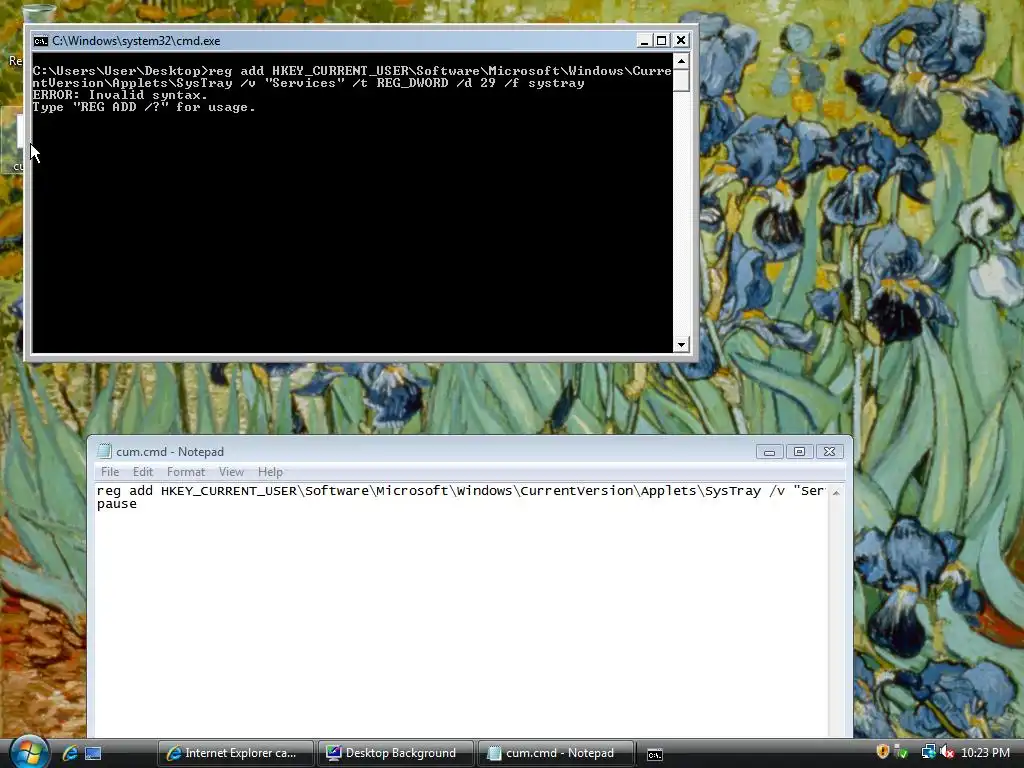Click the word "pause" in Notepad

click(x=117, y=504)
